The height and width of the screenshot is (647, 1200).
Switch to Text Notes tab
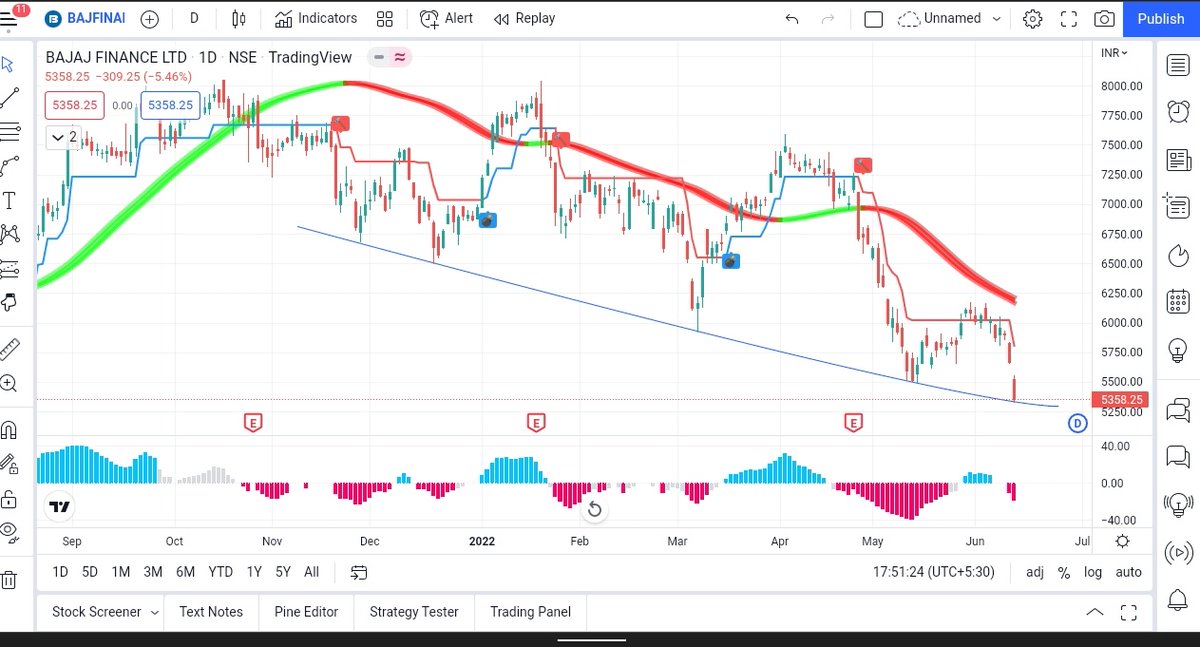(211, 612)
